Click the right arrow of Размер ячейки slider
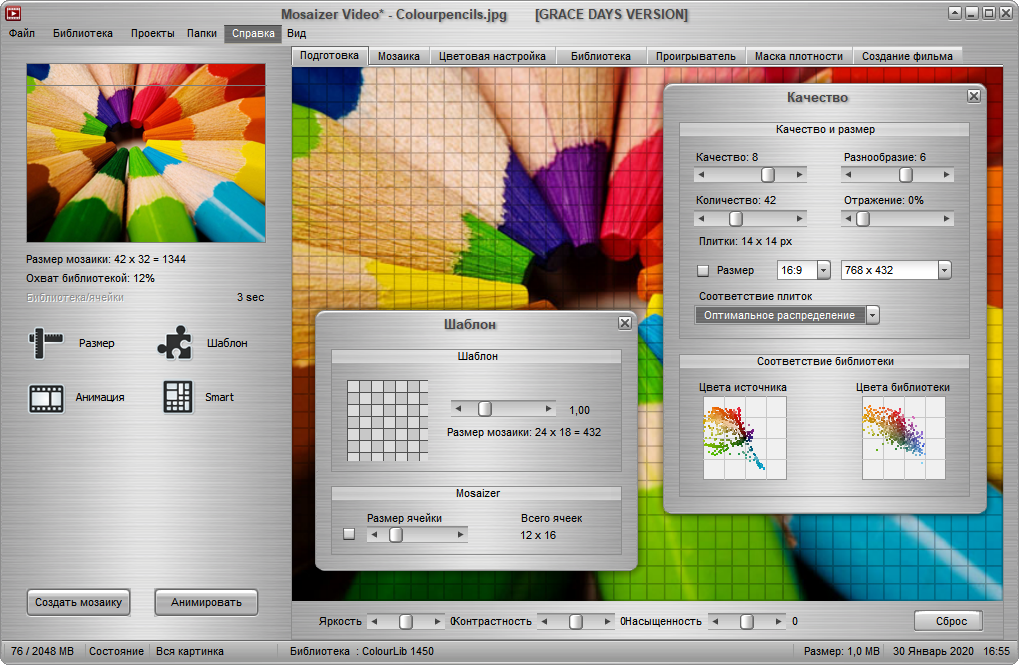The image size is (1019, 665). [x=461, y=535]
